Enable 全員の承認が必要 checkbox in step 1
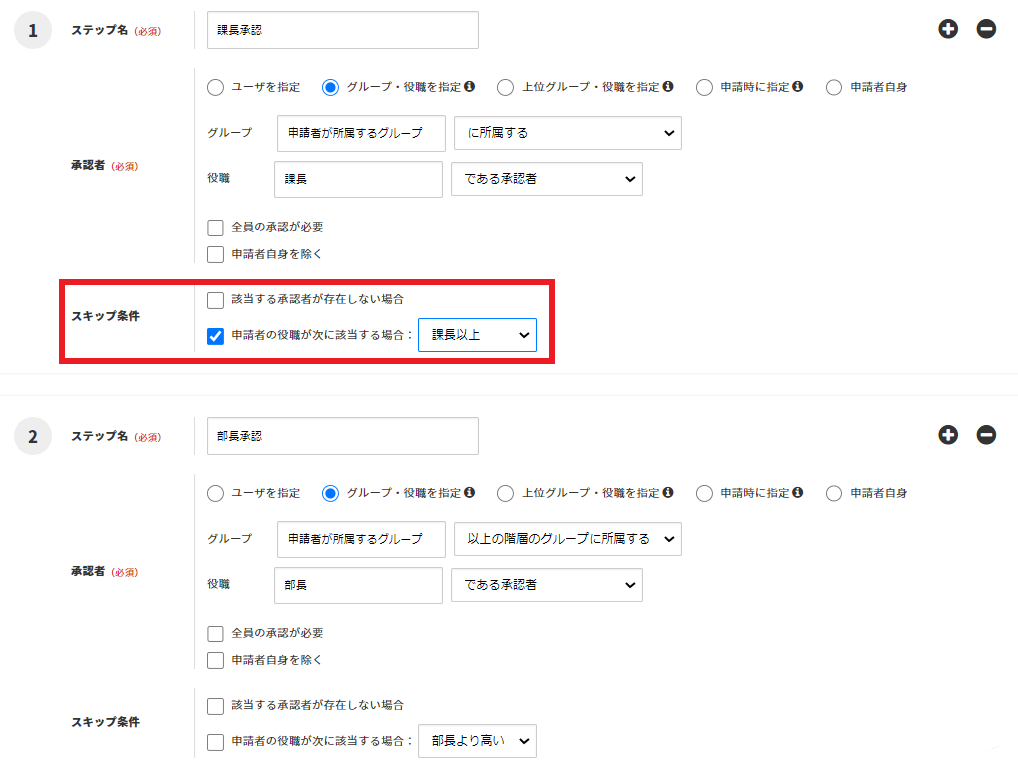The width and height of the screenshot is (1018, 770). pos(215,227)
